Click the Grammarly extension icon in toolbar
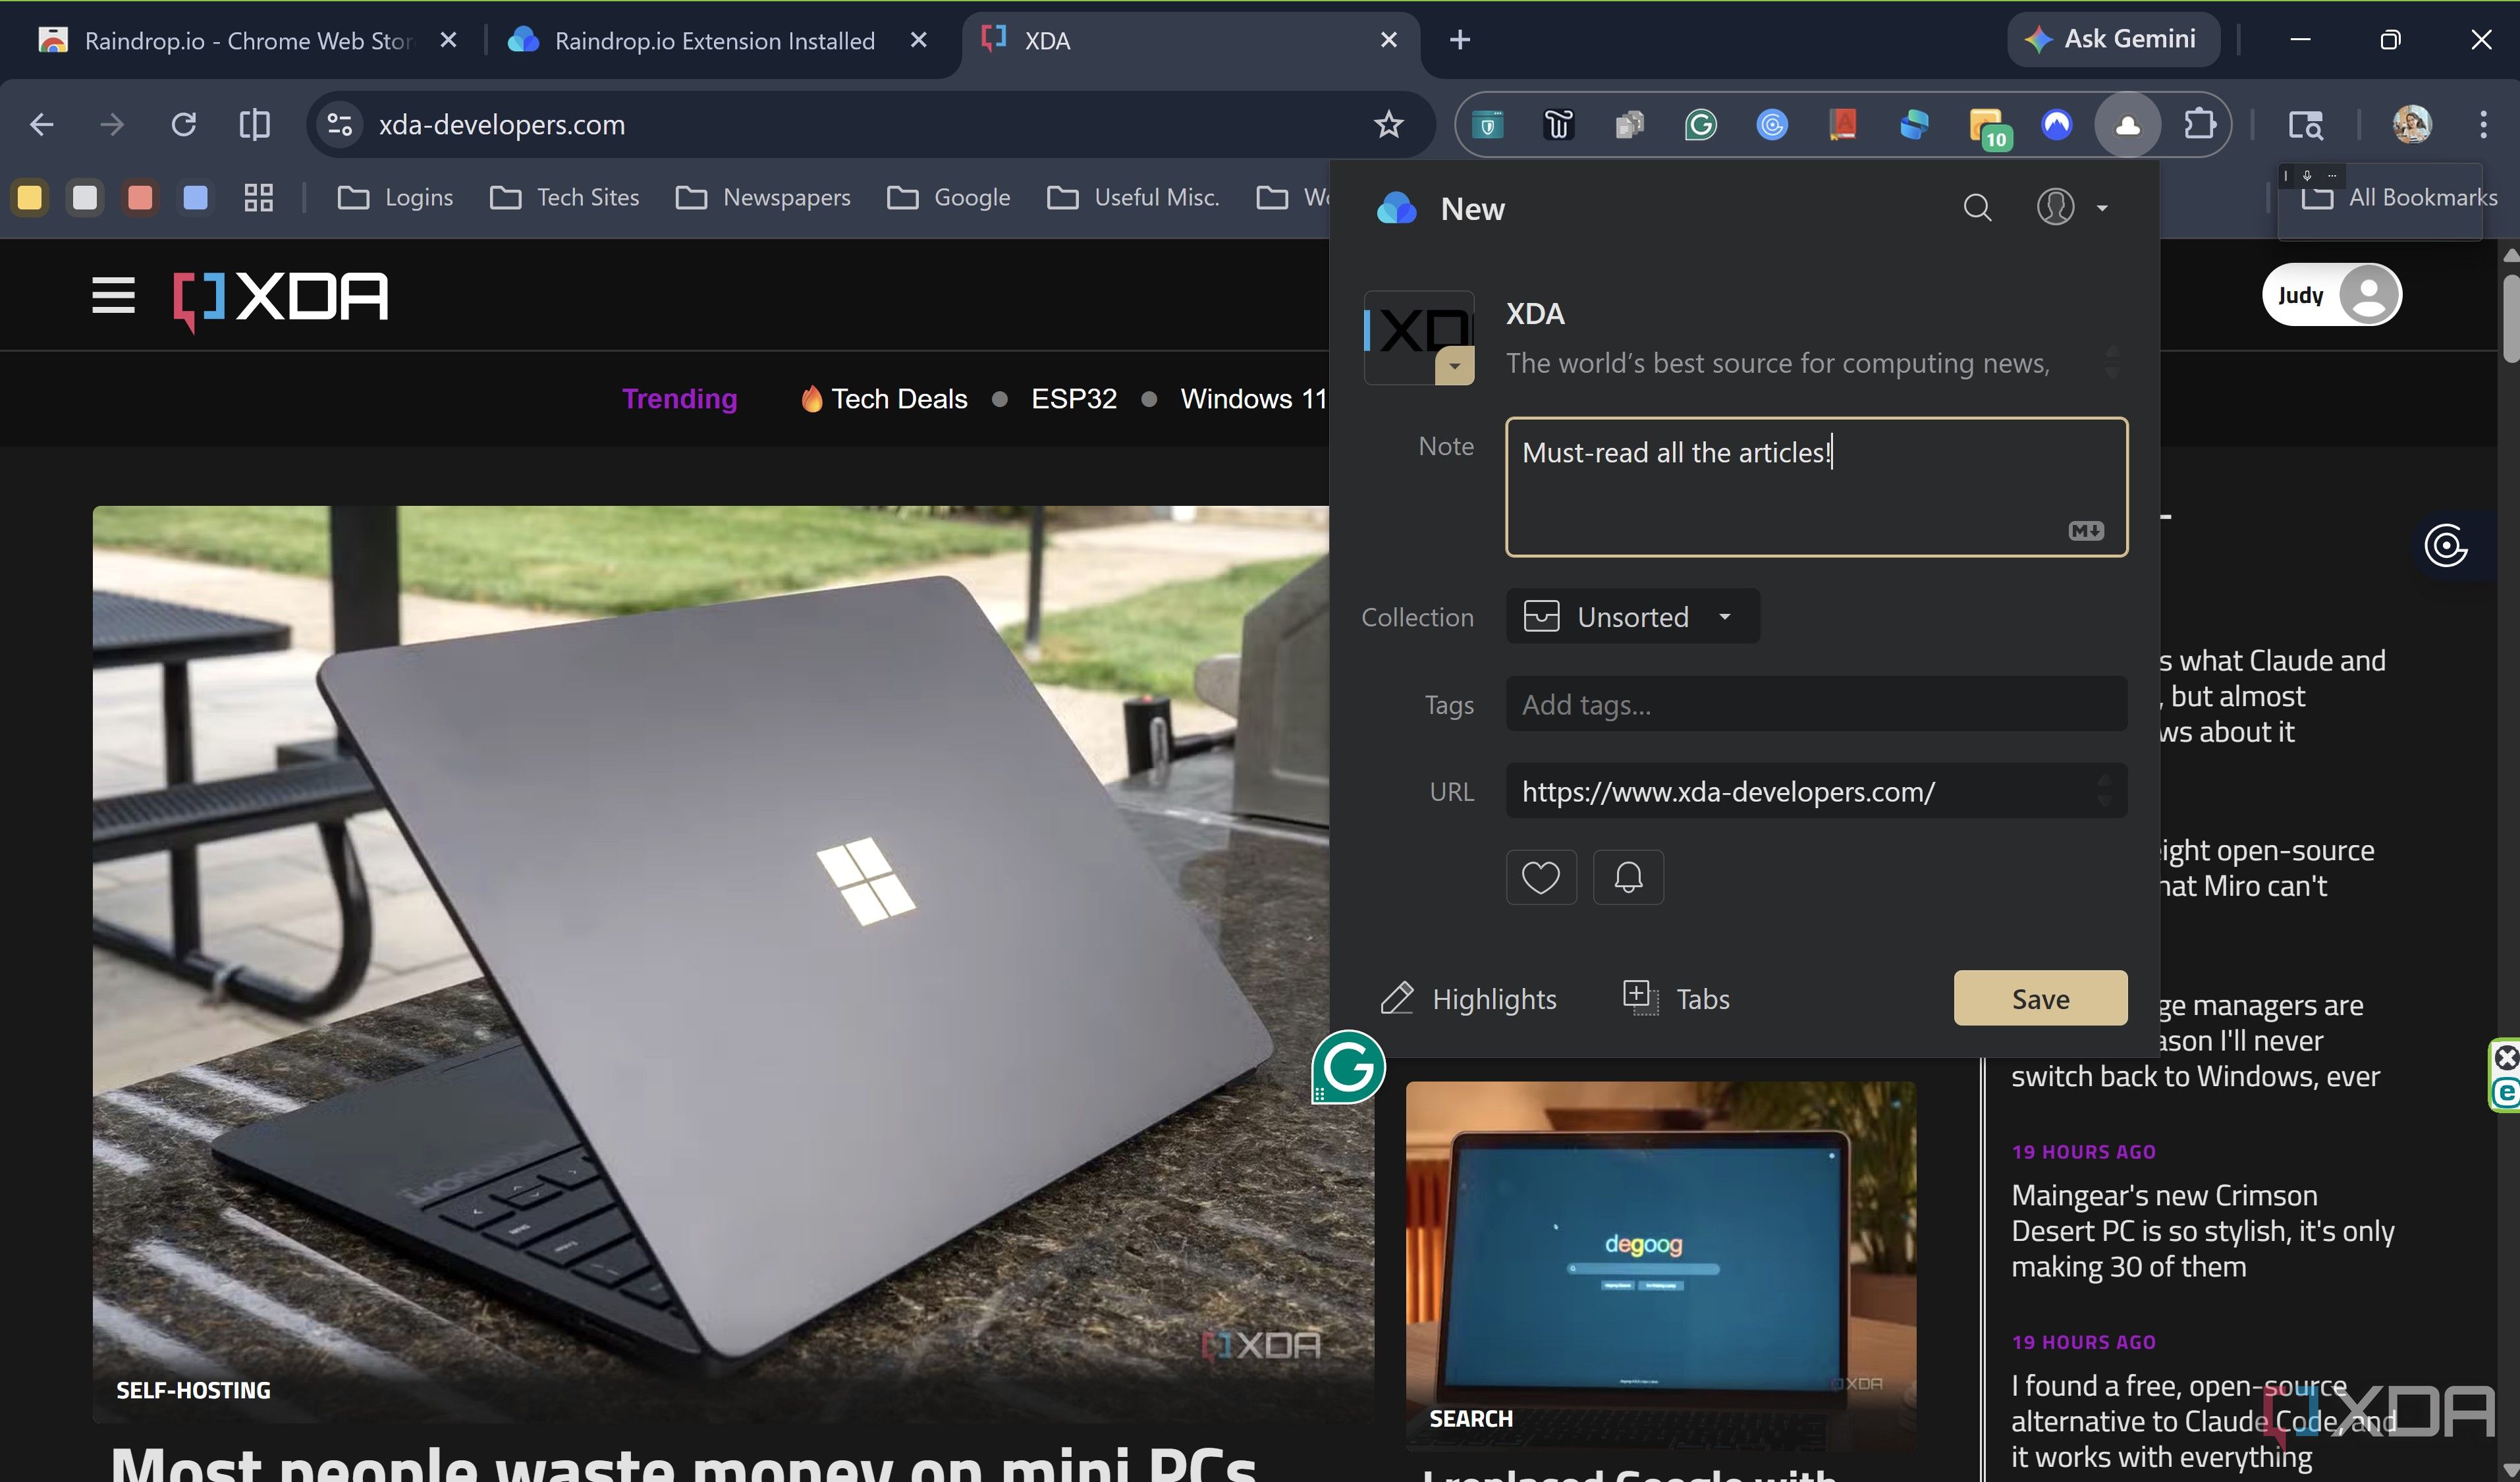2520x1482 pixels. pyautogui.click(x=1700, y=125)
